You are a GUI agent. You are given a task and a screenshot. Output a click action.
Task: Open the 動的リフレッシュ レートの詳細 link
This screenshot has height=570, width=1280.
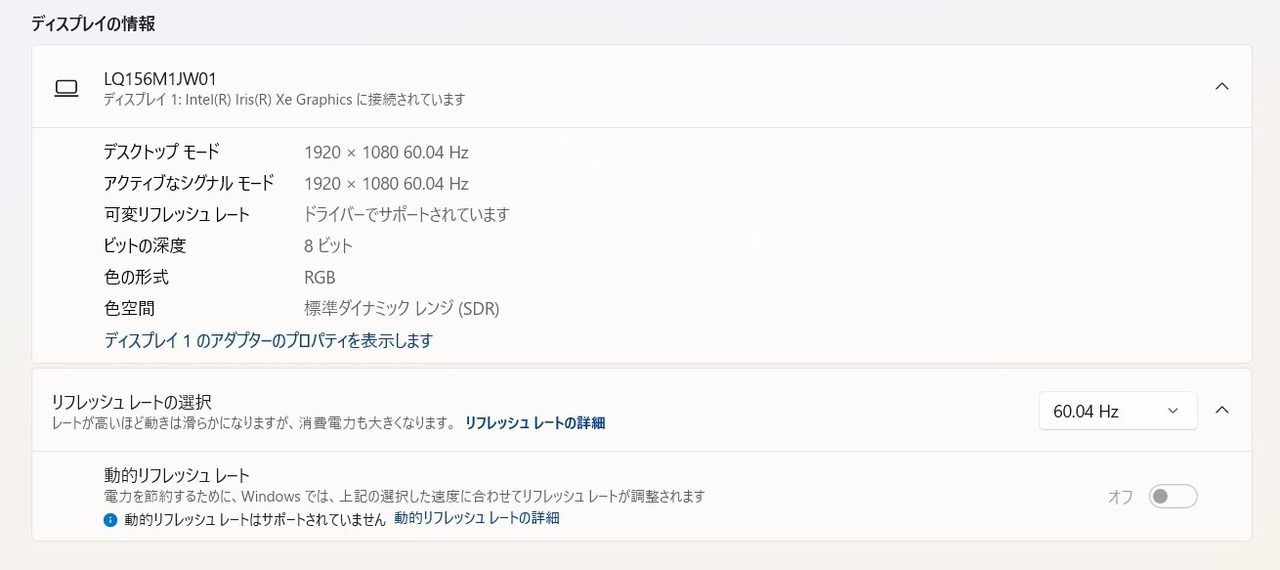coord(476,518)
